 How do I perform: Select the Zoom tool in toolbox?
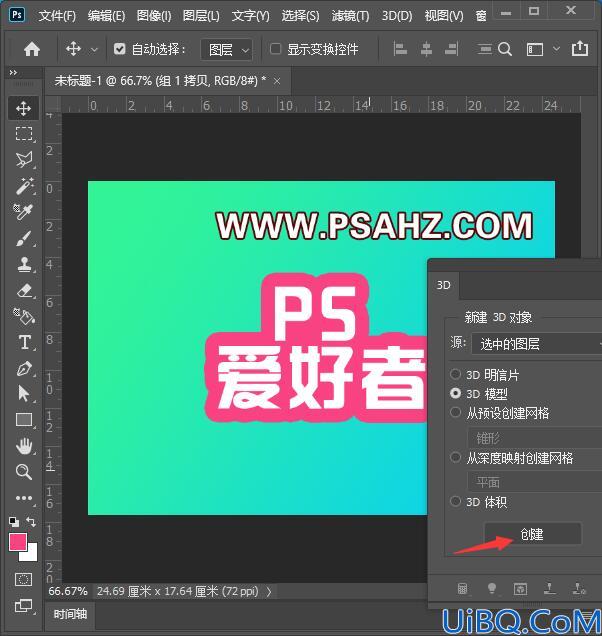tap(24, 472)
